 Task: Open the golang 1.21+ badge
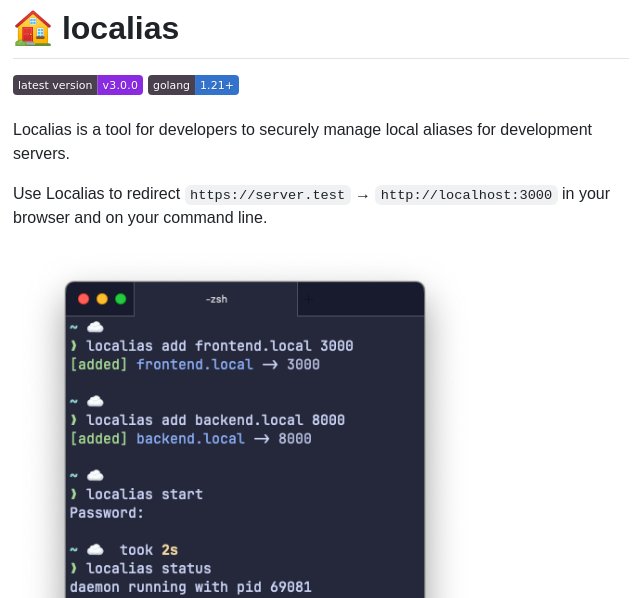(x=193, y=85)
